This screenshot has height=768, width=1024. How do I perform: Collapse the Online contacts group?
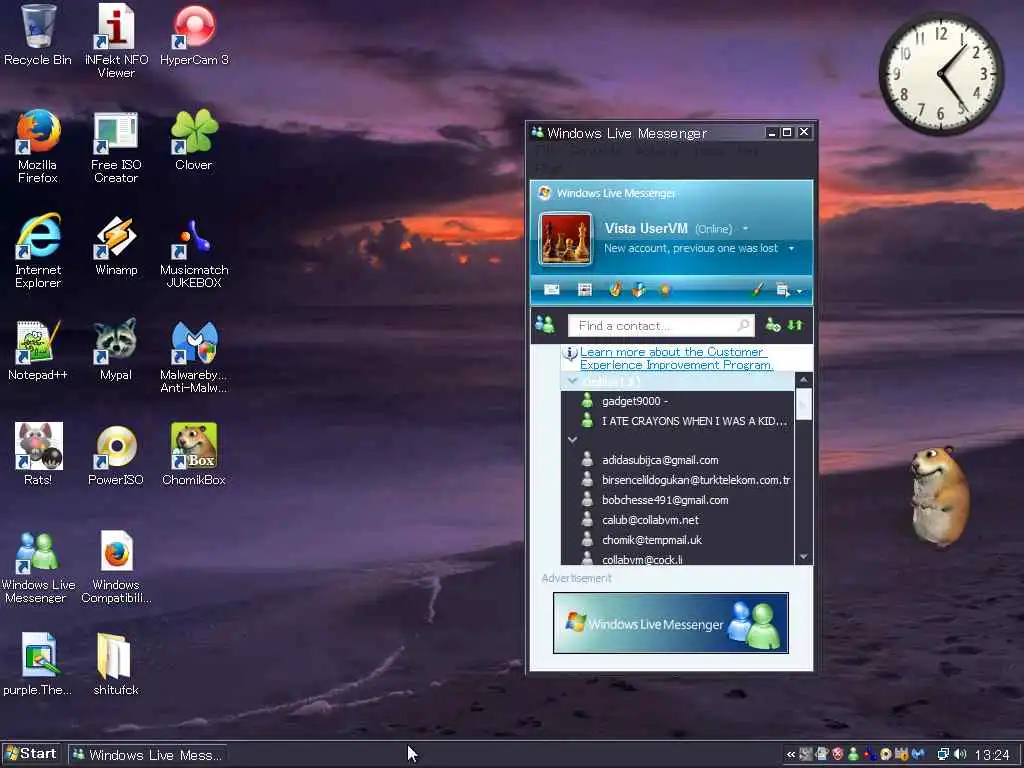(573, 381)
